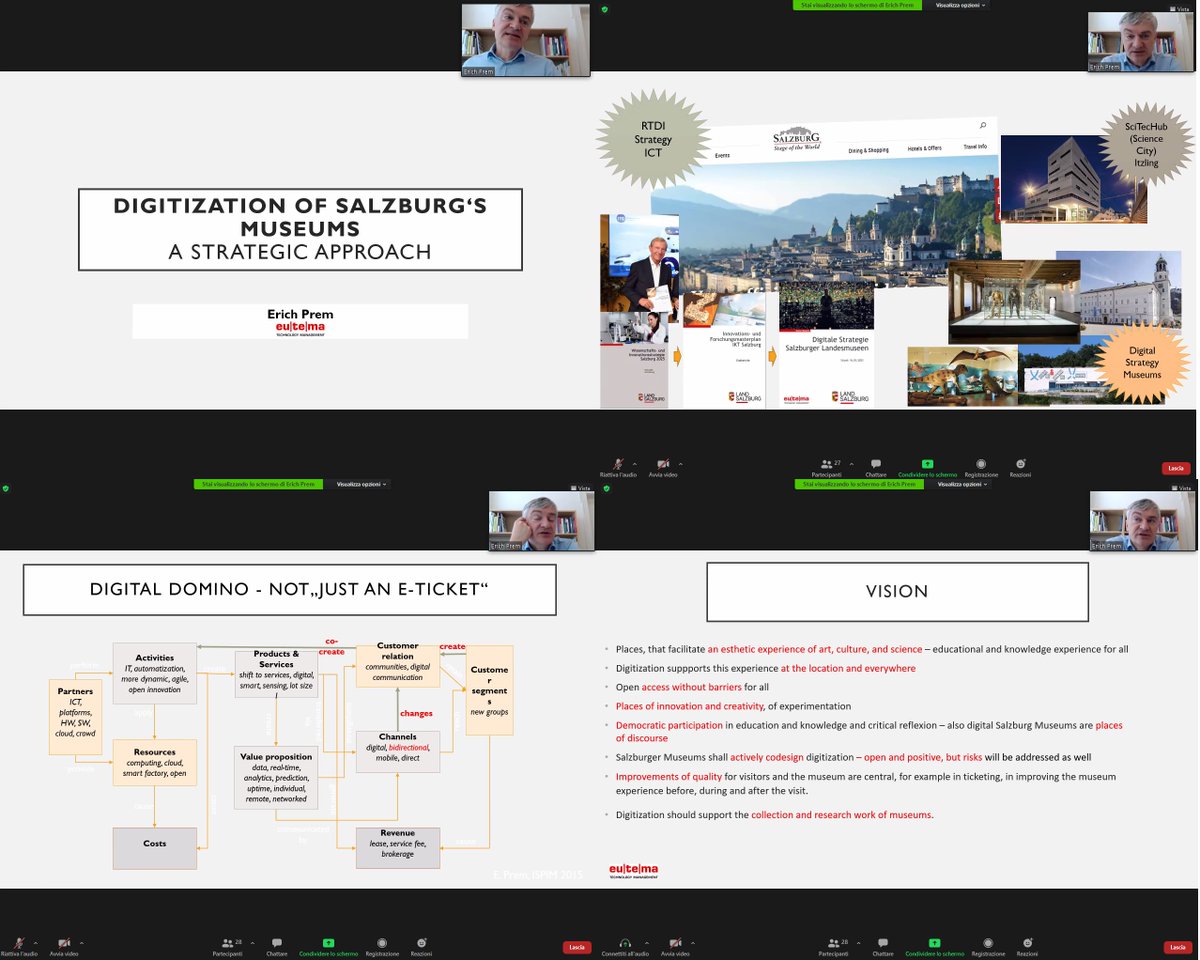Expand audio options arrow under the Digital Domino slide
The width and height of the screenshot is (1200, 960).
pyautogui.click(x=37, y=942)
